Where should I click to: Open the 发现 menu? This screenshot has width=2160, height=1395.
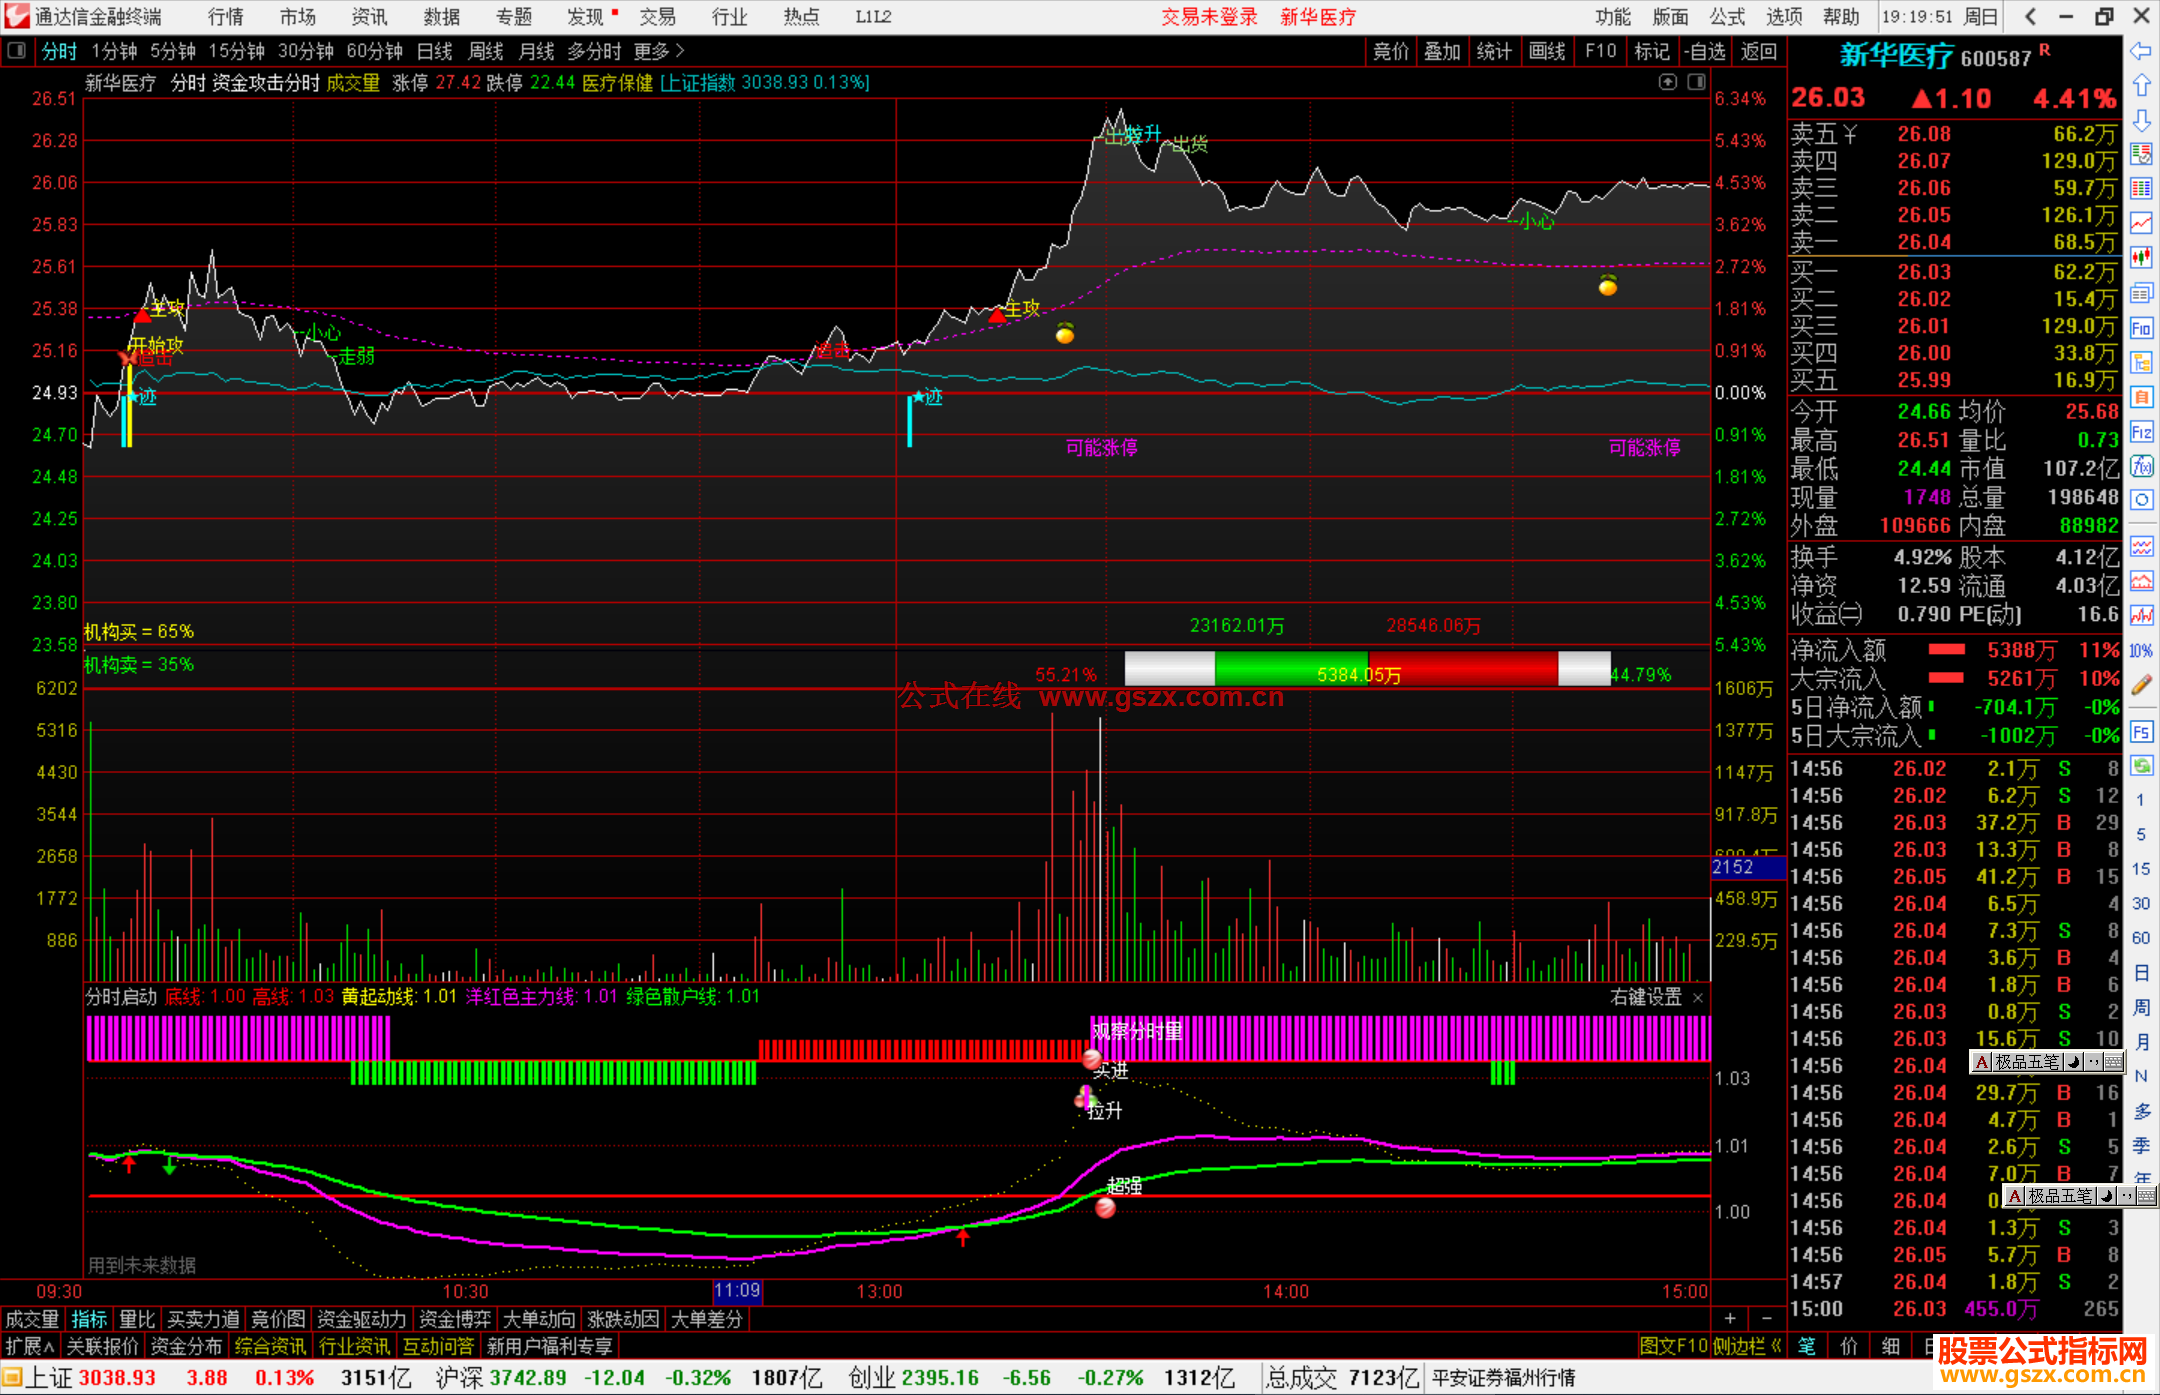586,16
